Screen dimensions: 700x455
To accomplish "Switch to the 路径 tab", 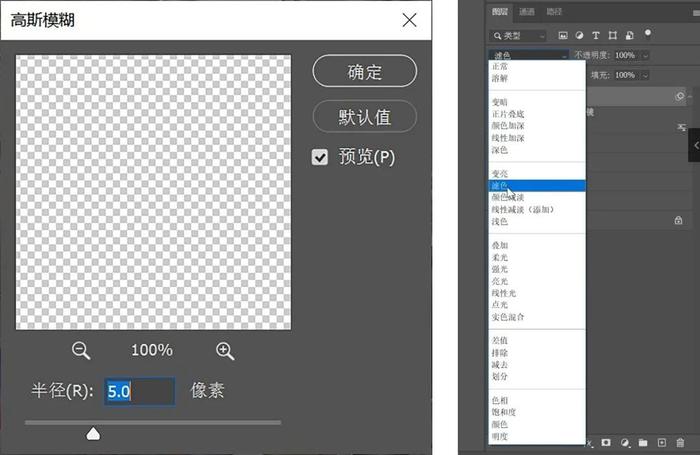I will 554,12.
